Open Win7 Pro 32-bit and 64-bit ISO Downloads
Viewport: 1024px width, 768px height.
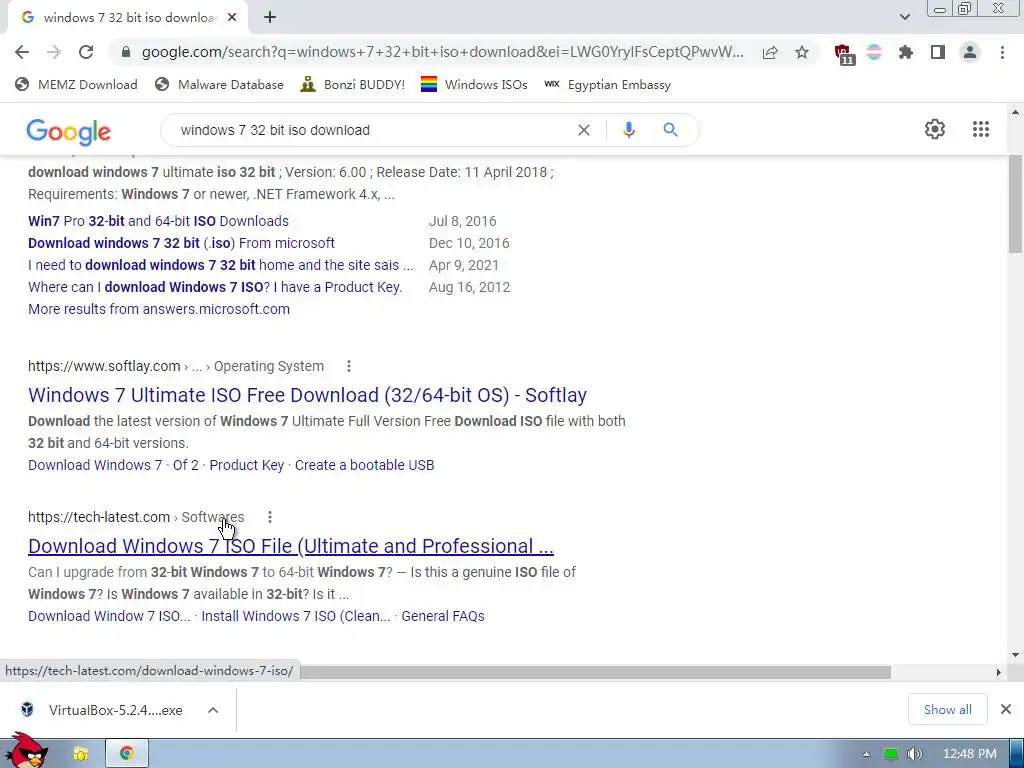[158, 221]
